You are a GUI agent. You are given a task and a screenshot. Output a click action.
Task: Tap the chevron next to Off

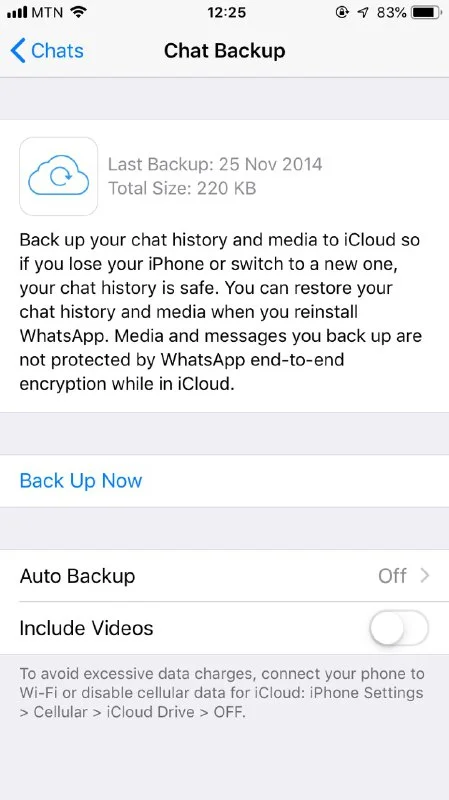click(425, 576)
